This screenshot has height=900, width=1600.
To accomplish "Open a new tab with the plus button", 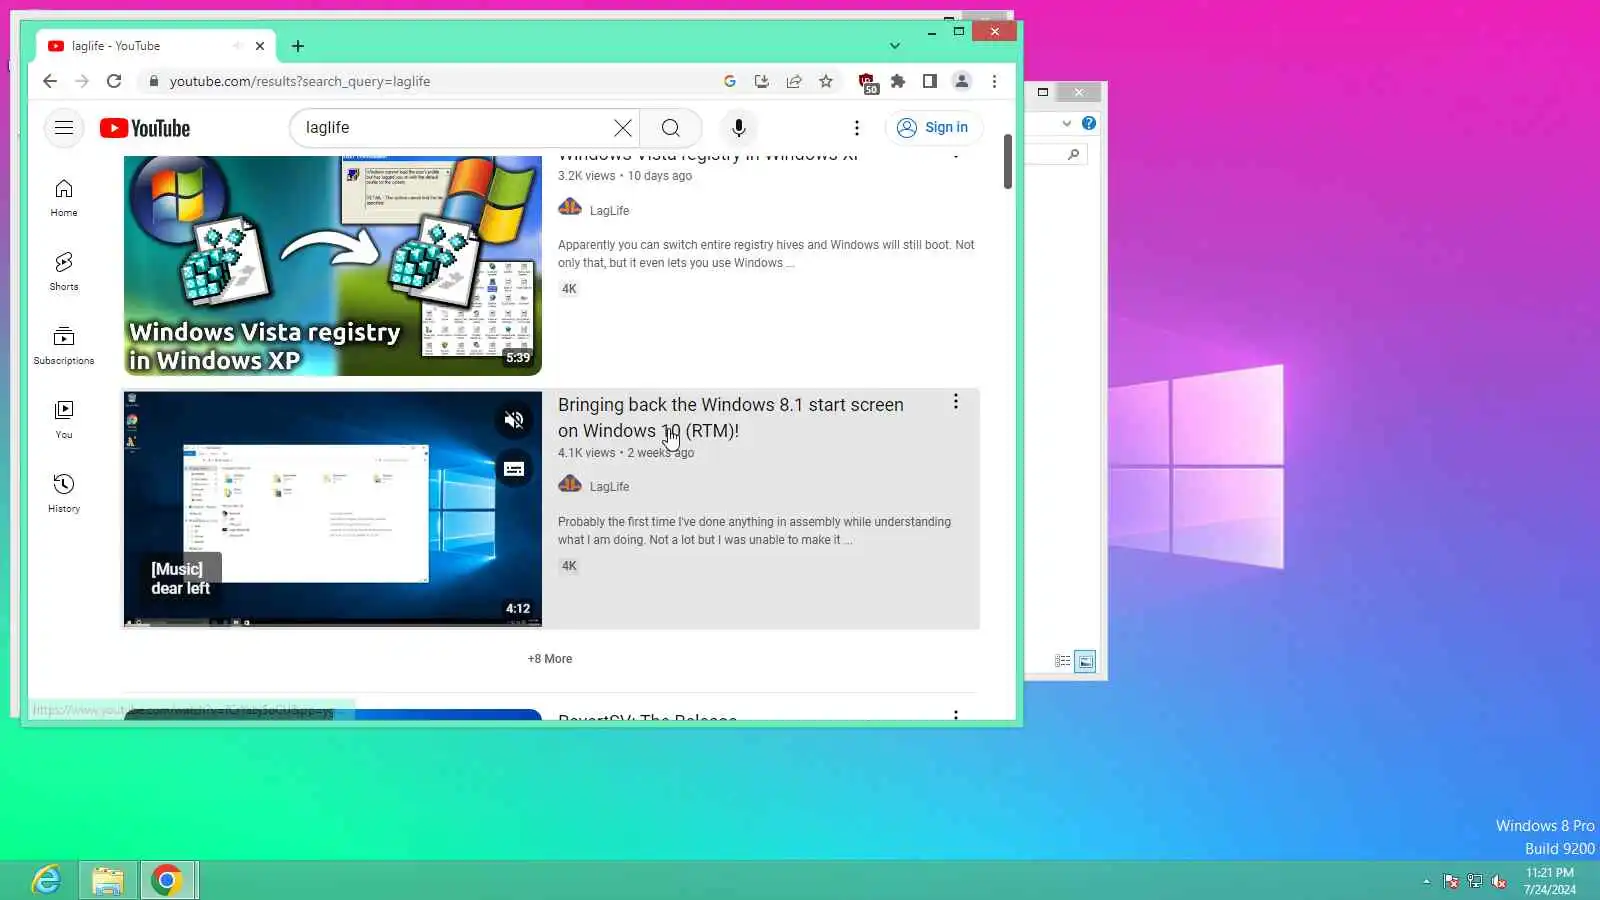I will [x=298, y=46].
